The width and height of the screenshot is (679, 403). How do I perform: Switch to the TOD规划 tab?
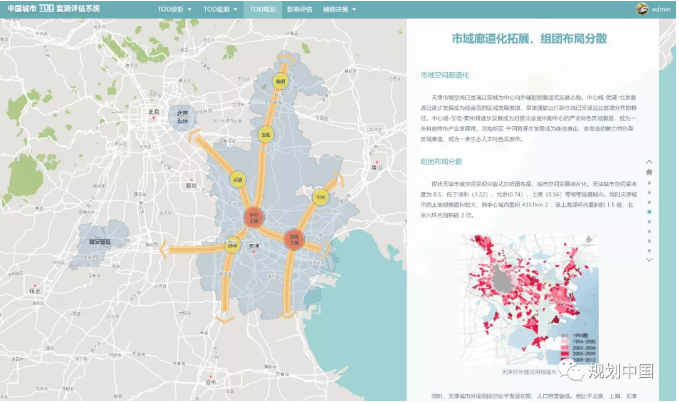261,8
